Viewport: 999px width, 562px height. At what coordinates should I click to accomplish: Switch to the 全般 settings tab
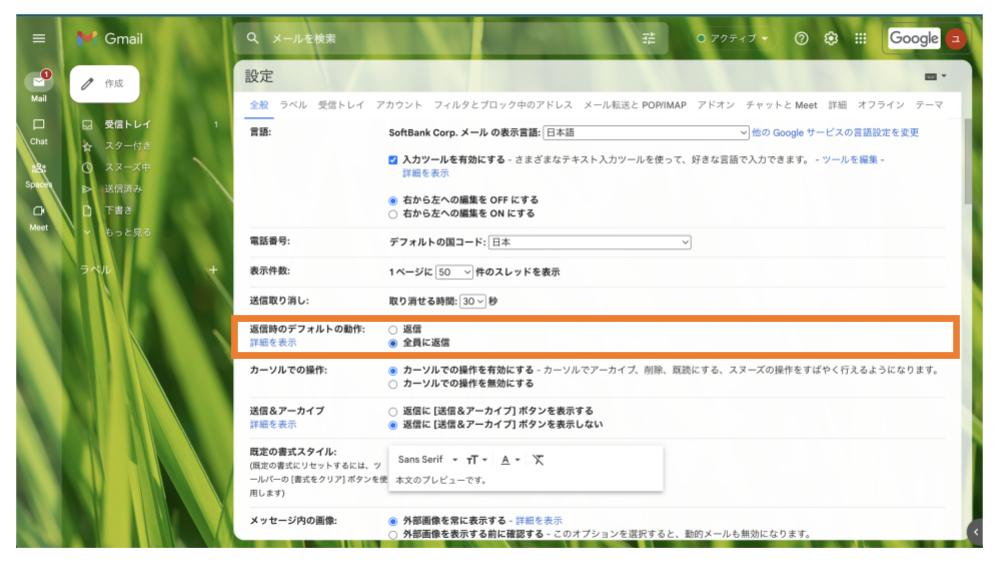(x=259, y=105)
